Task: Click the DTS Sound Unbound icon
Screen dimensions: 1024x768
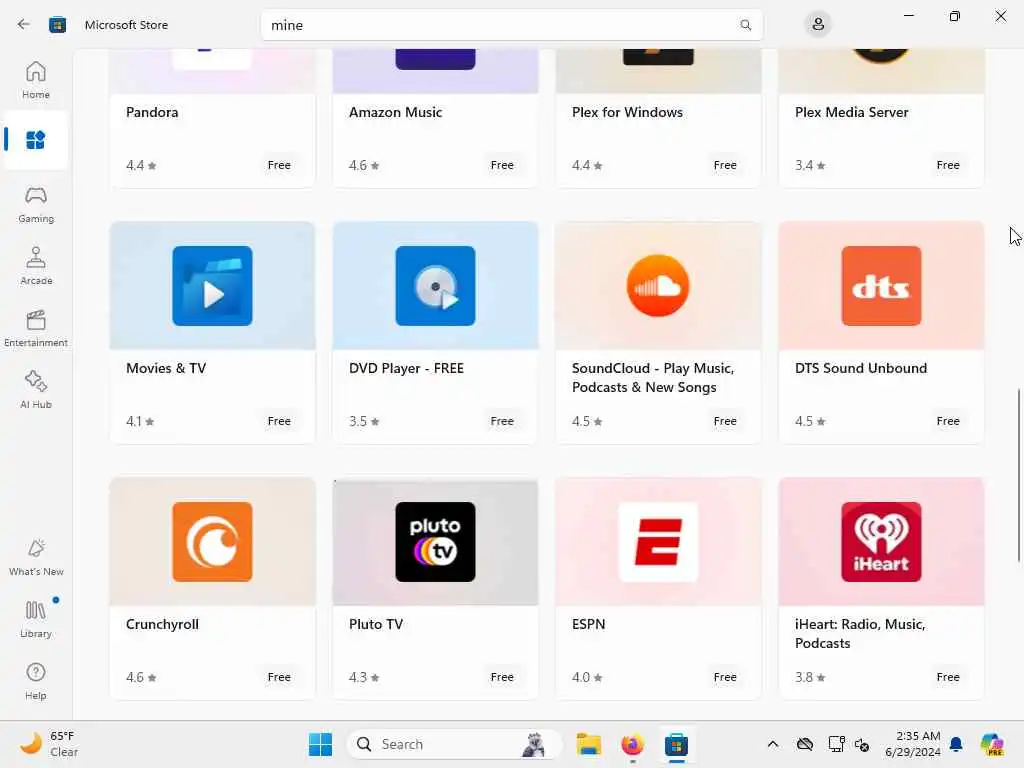Action: (881, 285)
